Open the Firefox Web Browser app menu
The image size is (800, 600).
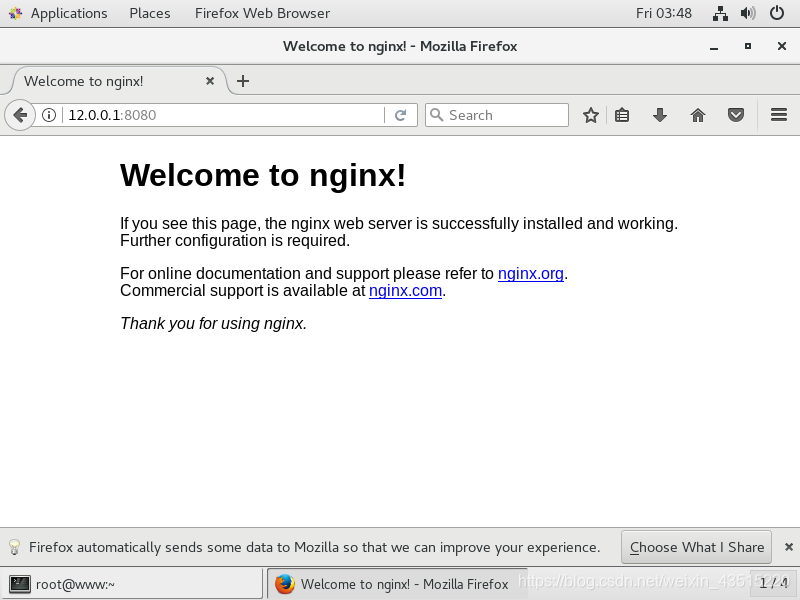click(262, 13)
